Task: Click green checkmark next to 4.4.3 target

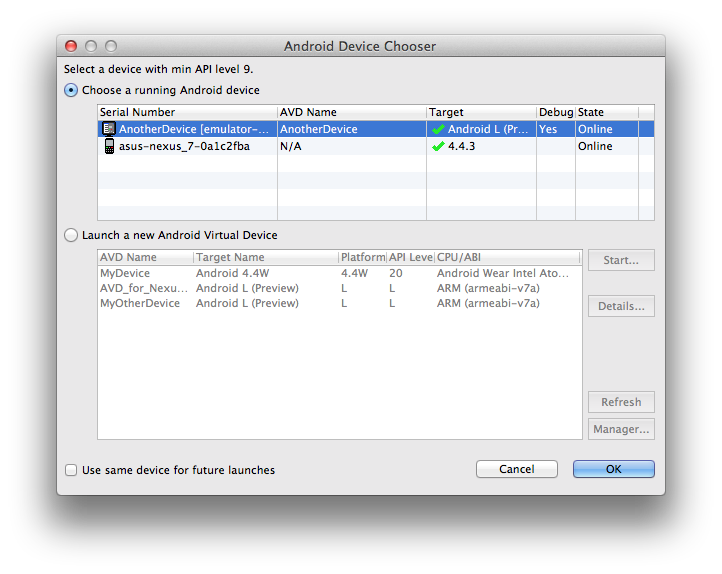Action: (438, 146)
